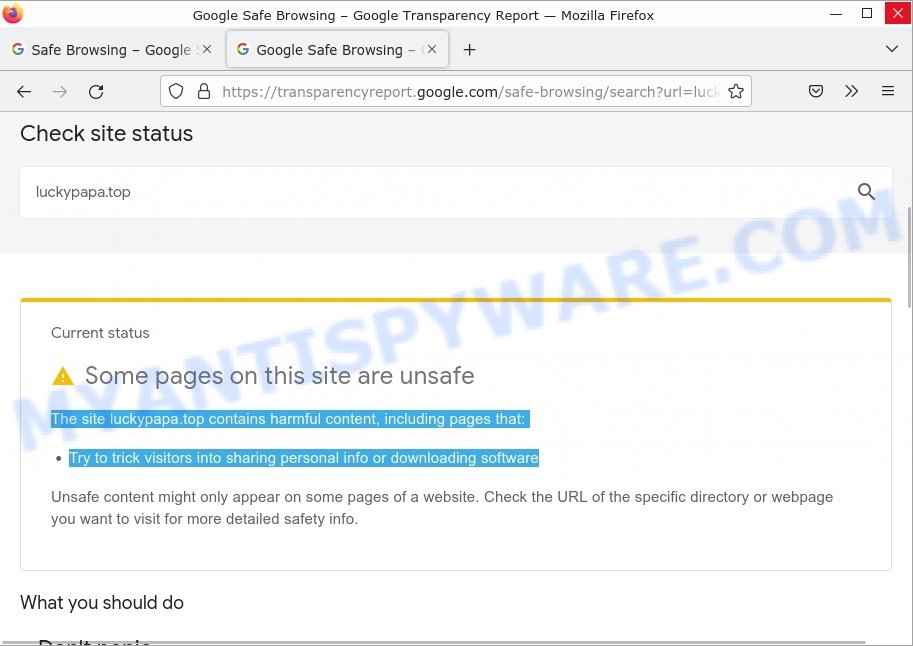Bookmark this page with the star
The image size is (913, 646).
pyautogui.click(x=736, y=91)
